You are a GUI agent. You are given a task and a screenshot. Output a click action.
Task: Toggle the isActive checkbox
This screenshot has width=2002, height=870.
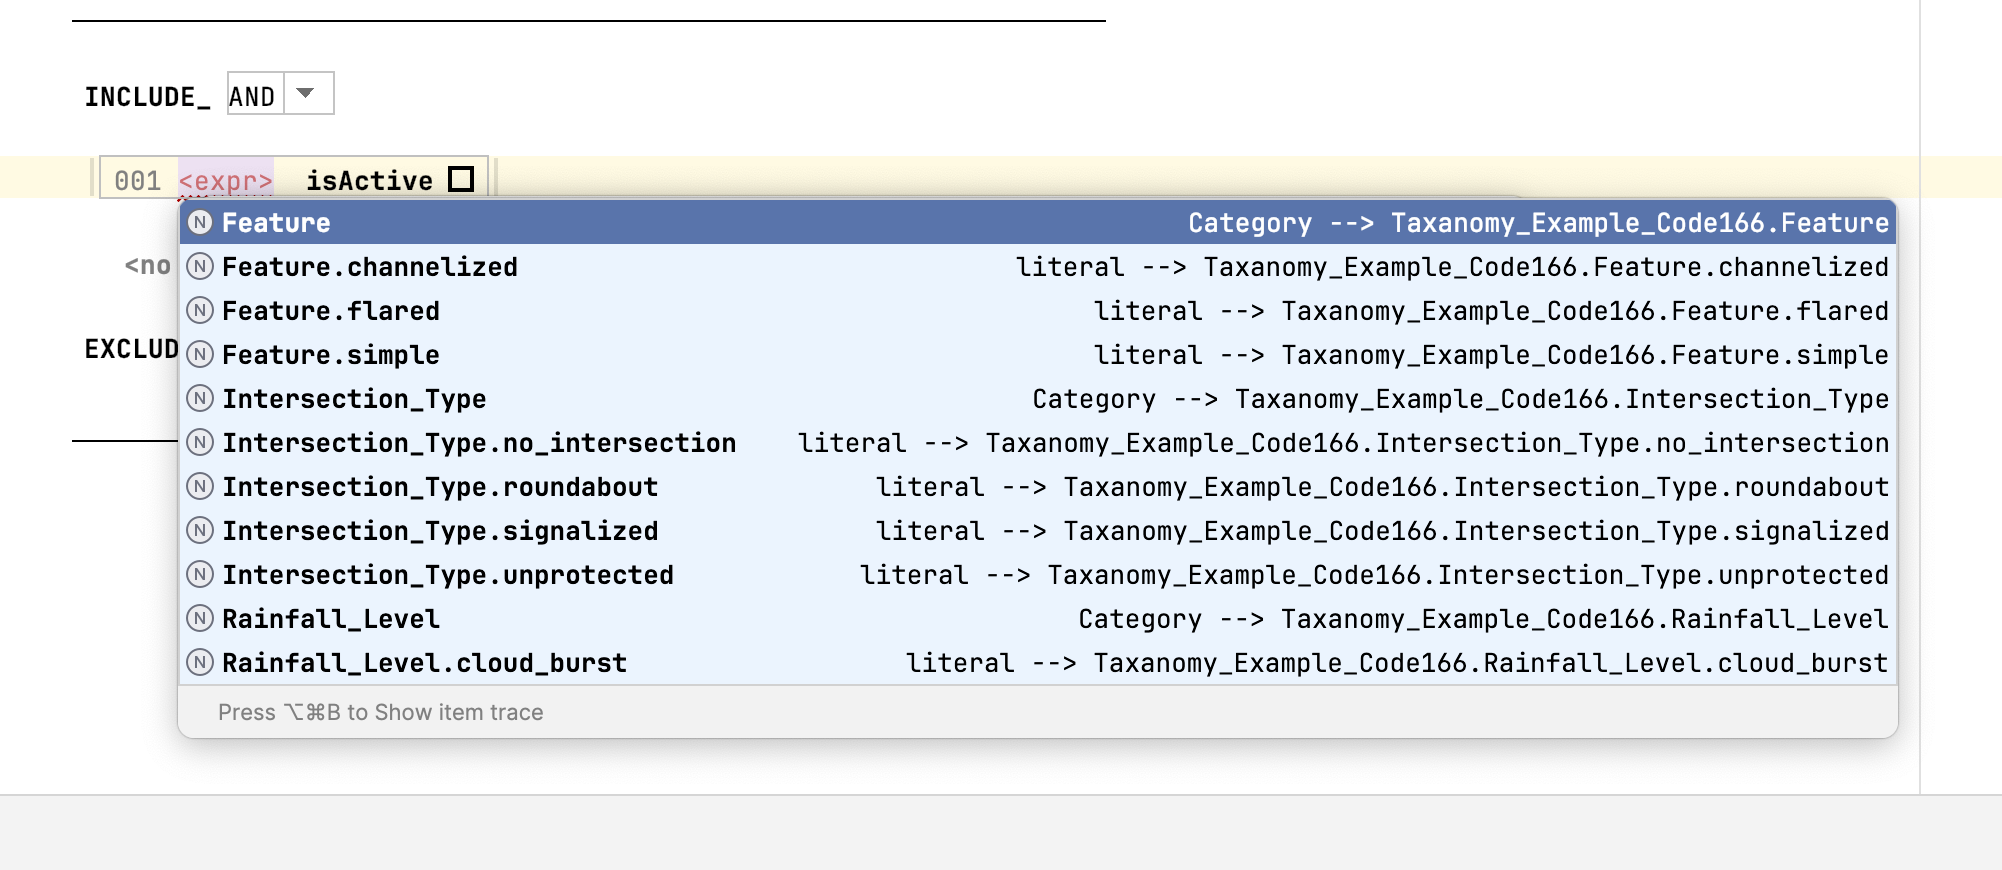pyautogui.click(x=461, y=179)
